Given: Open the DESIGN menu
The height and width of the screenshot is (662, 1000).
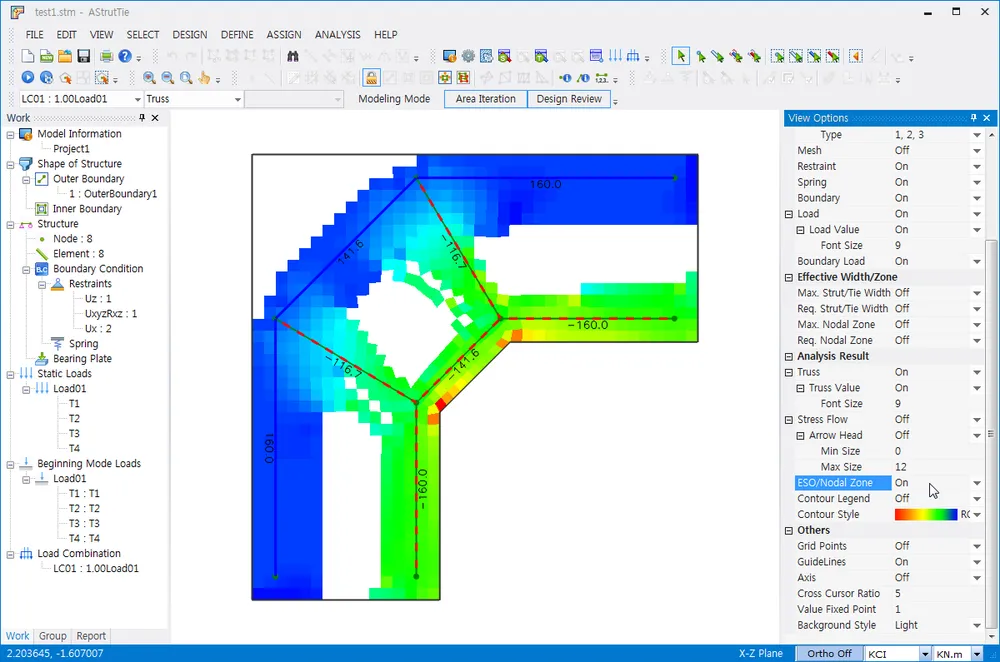Looking at the screenshot, I should (189, 34).
